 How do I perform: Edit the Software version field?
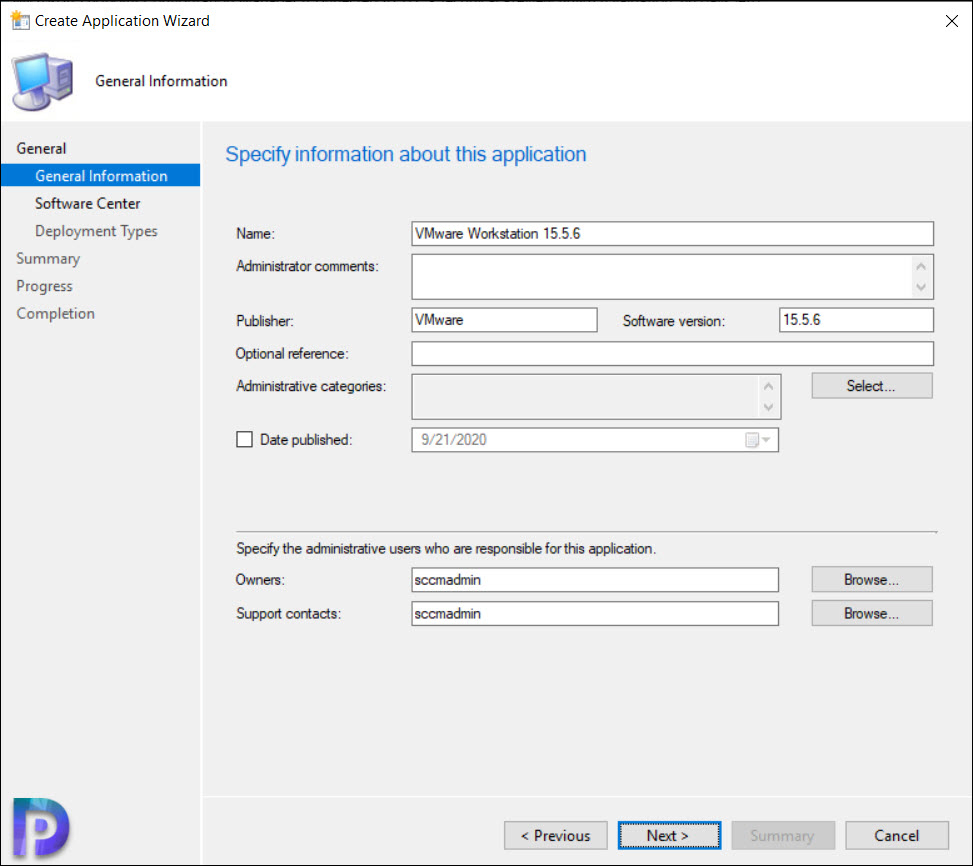click(856, 320)
